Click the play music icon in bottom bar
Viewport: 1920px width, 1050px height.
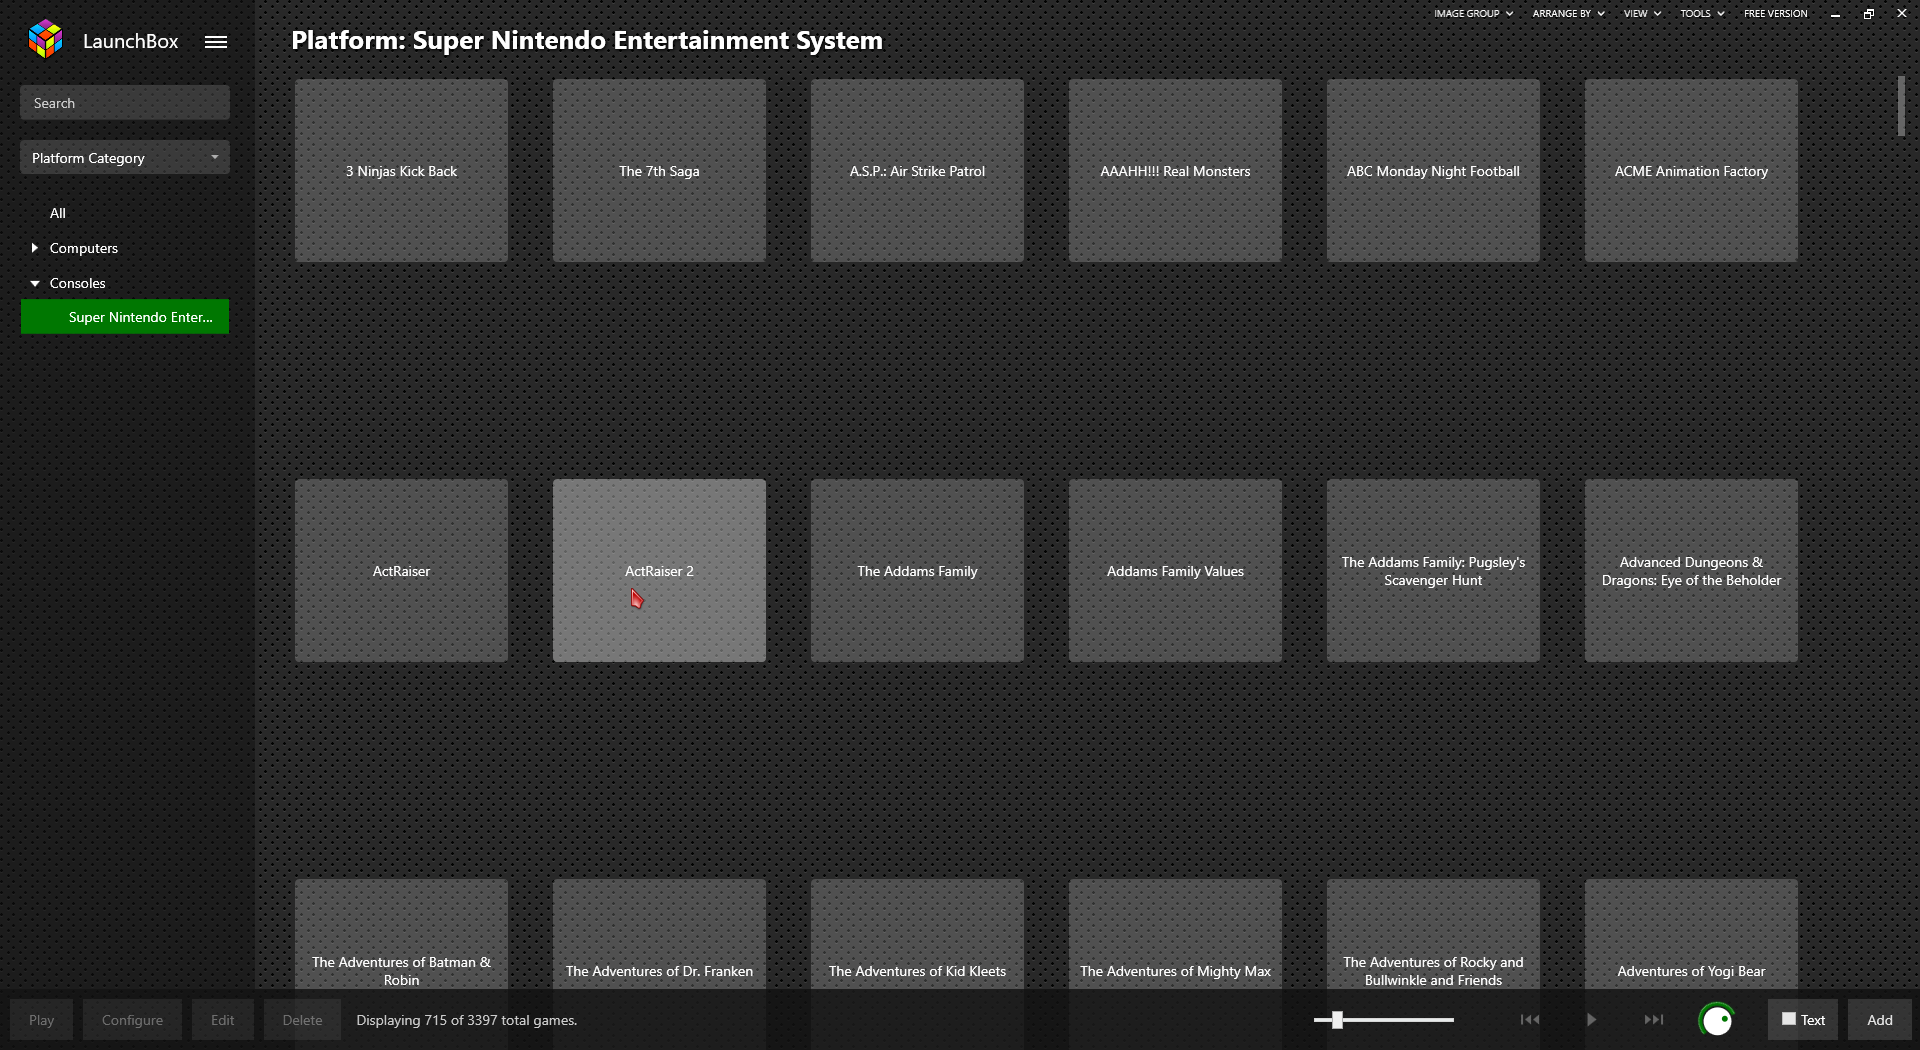(1591, 1020)
